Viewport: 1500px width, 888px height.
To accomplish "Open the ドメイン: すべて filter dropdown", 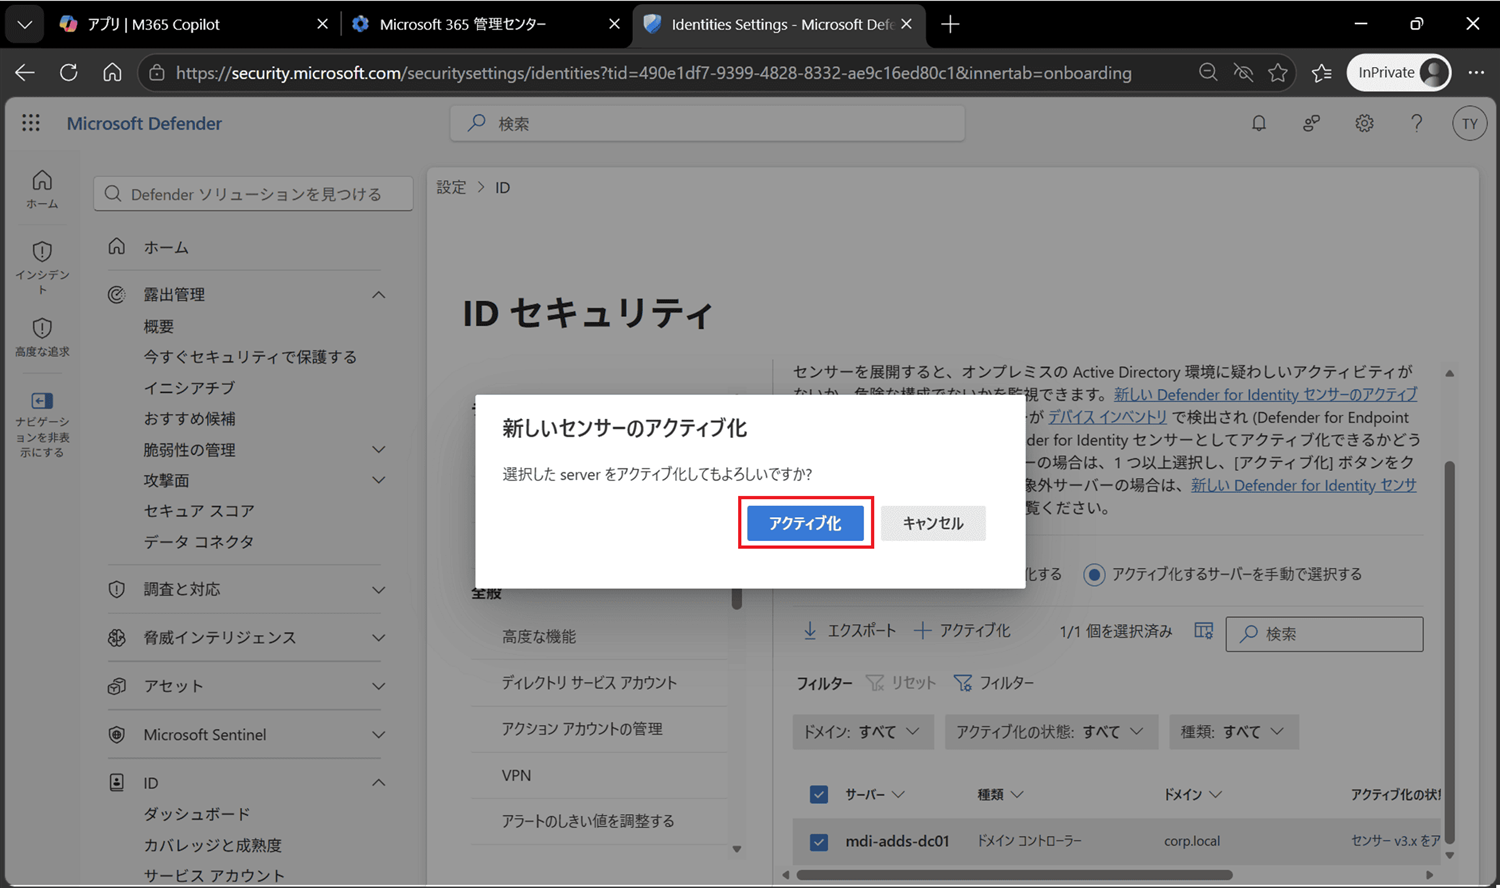I will coord(863,732).
